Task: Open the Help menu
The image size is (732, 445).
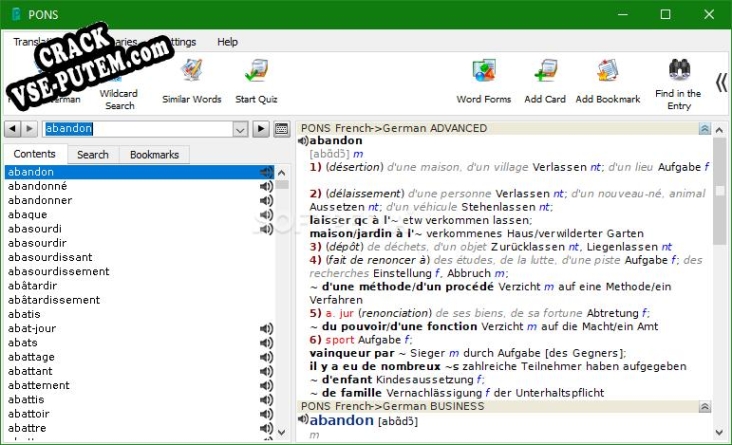Action: click(227, 42)
